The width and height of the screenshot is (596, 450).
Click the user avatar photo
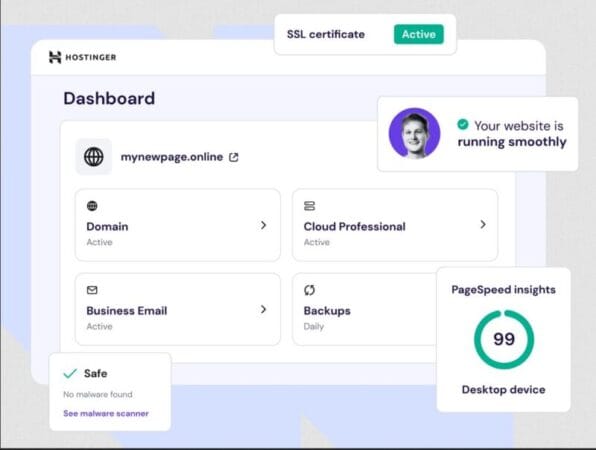tap(414, 133)
